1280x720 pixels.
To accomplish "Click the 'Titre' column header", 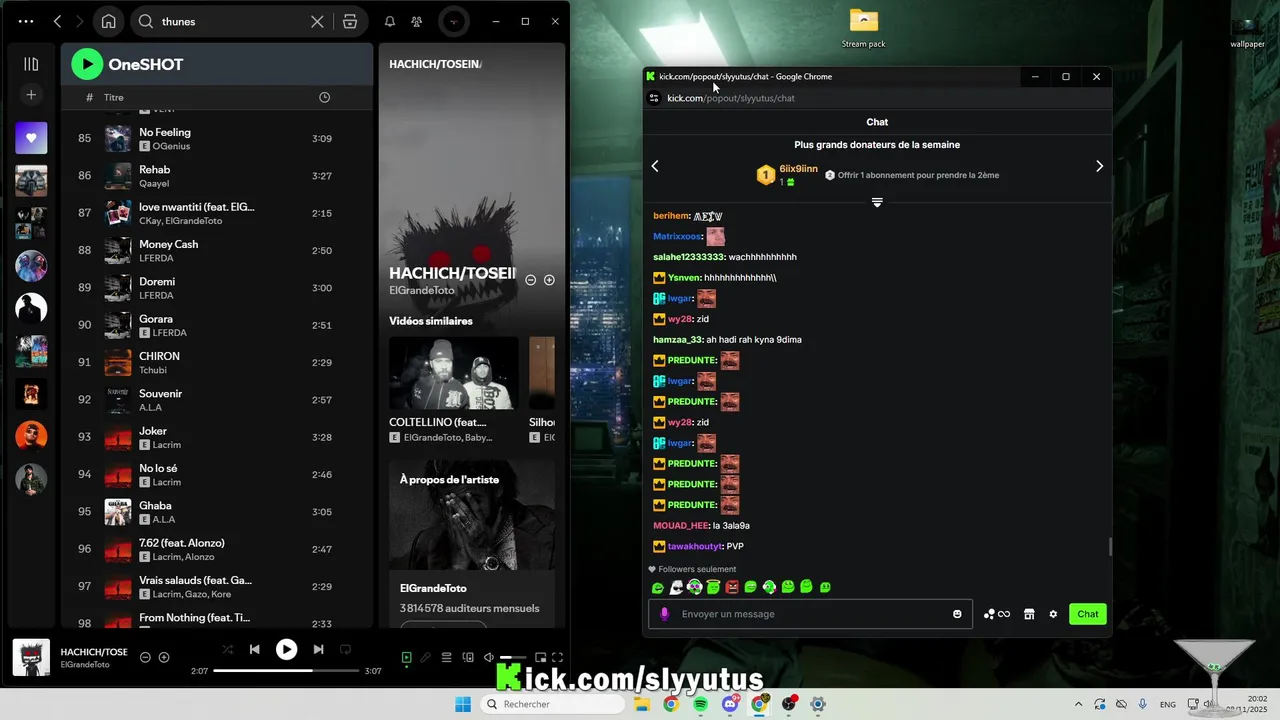I will (x=114, y=97).
